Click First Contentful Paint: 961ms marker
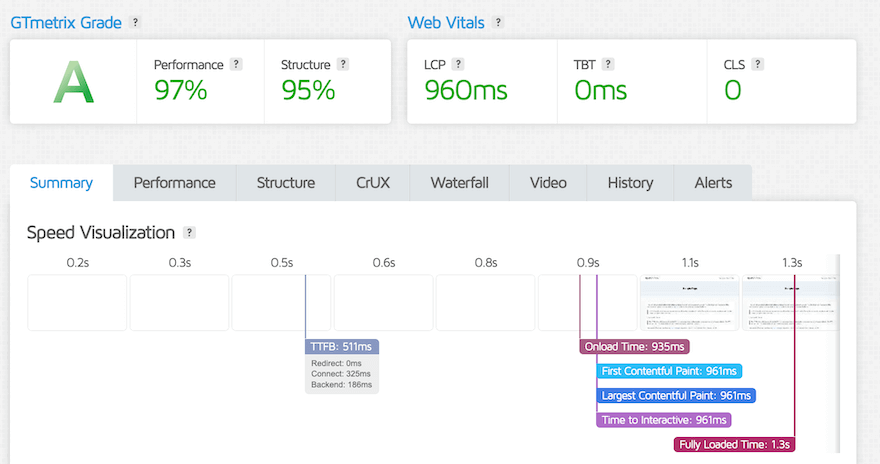Viewport: 880px width, 464px height. (x=669, y=371)
